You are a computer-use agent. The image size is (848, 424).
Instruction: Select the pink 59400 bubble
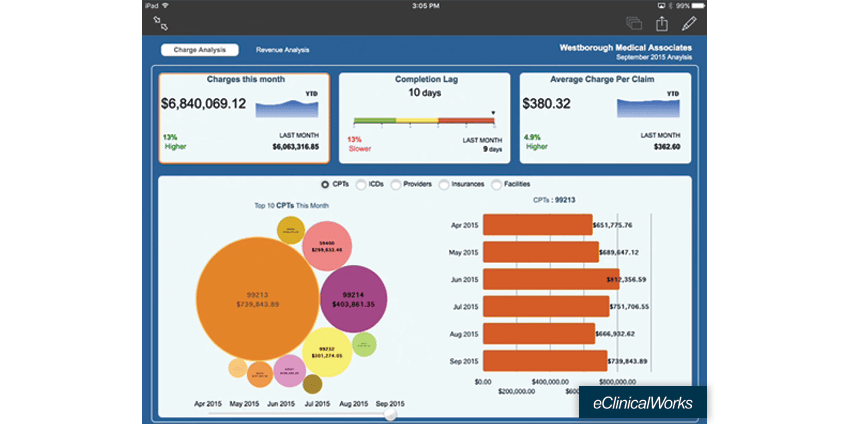coord(327,246)
